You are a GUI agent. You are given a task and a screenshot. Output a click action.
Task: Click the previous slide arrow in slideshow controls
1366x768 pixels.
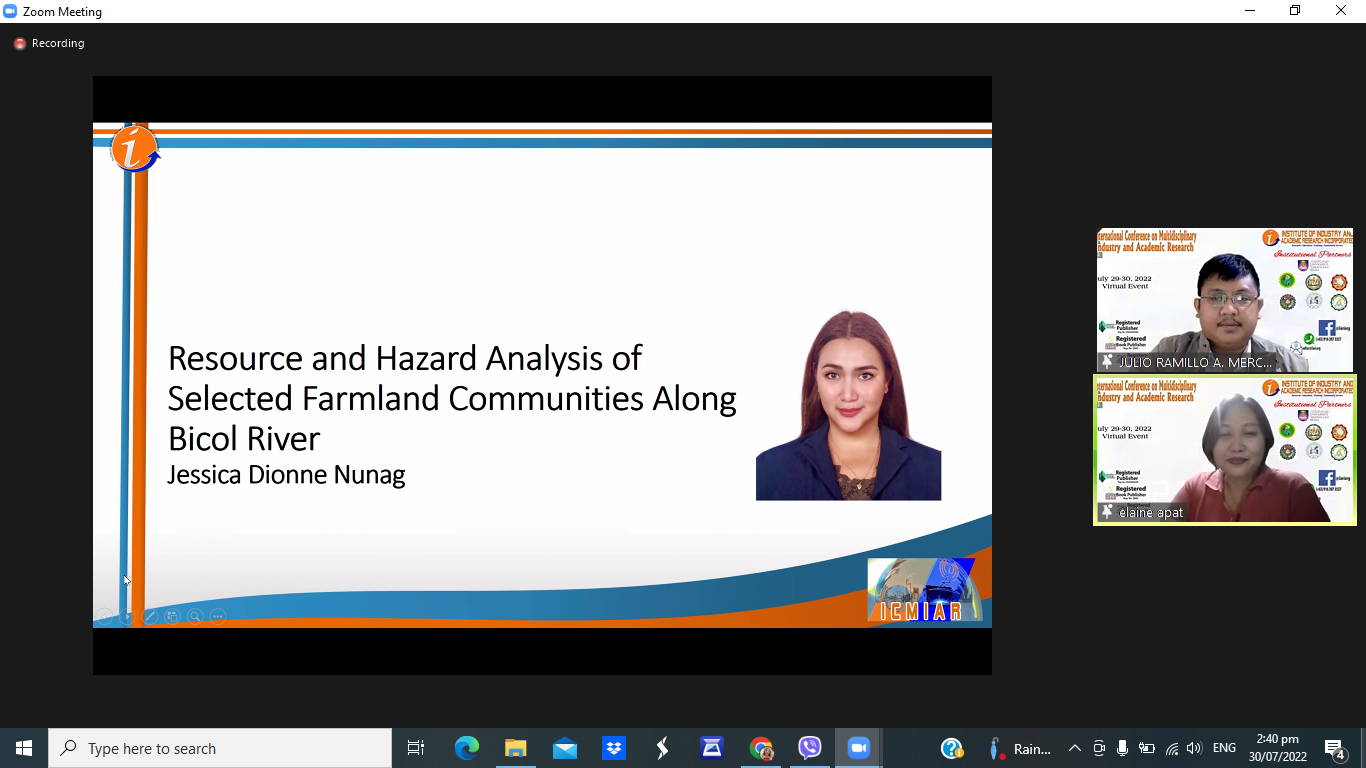click(103, 616)
